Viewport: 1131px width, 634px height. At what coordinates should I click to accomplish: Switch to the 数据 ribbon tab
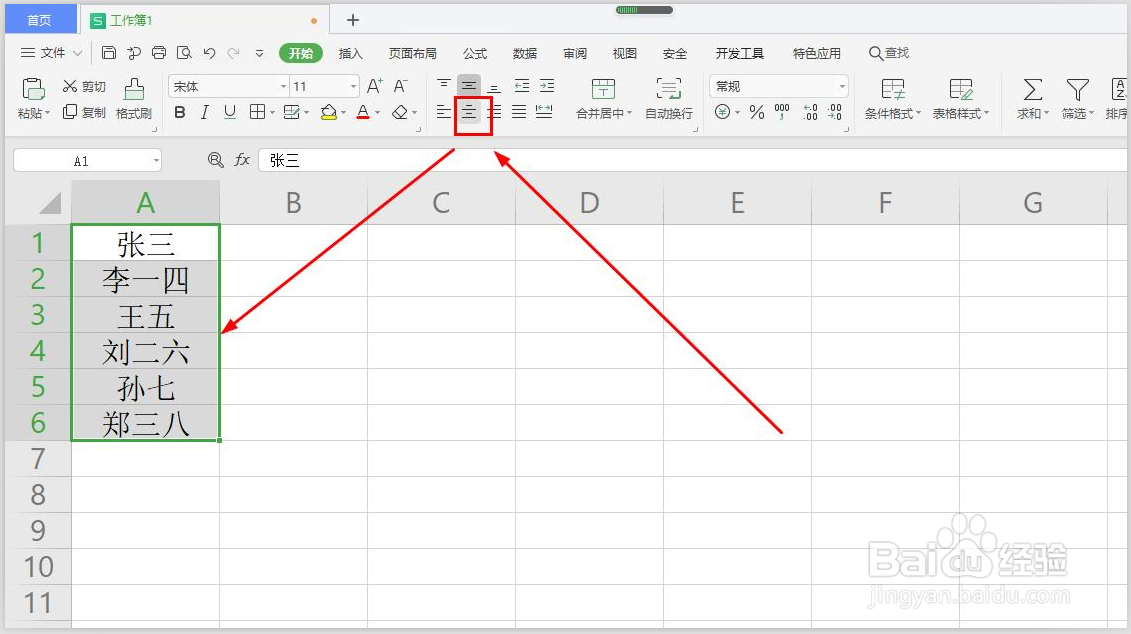pos(524,53)
